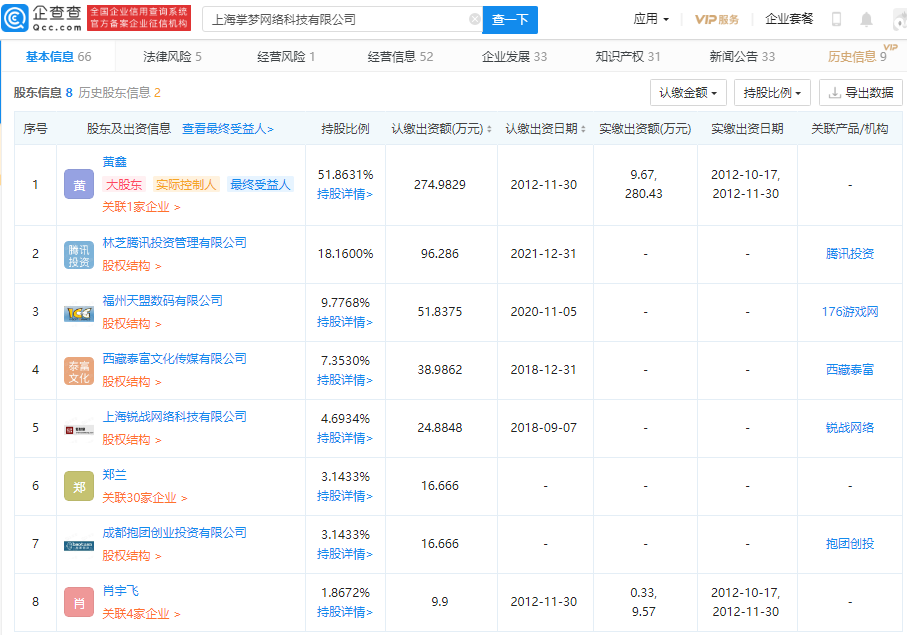Click the 上海锐战网络 company logo icon
Image resolution: width=907 pixels, height=635 pixels.
coord(79,429)
